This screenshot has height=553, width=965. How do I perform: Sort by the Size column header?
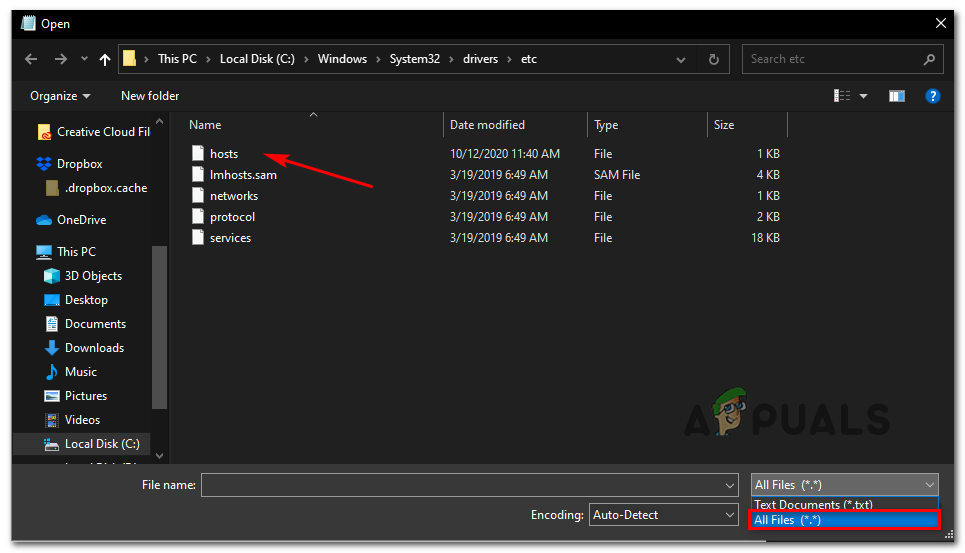(748, 125)
